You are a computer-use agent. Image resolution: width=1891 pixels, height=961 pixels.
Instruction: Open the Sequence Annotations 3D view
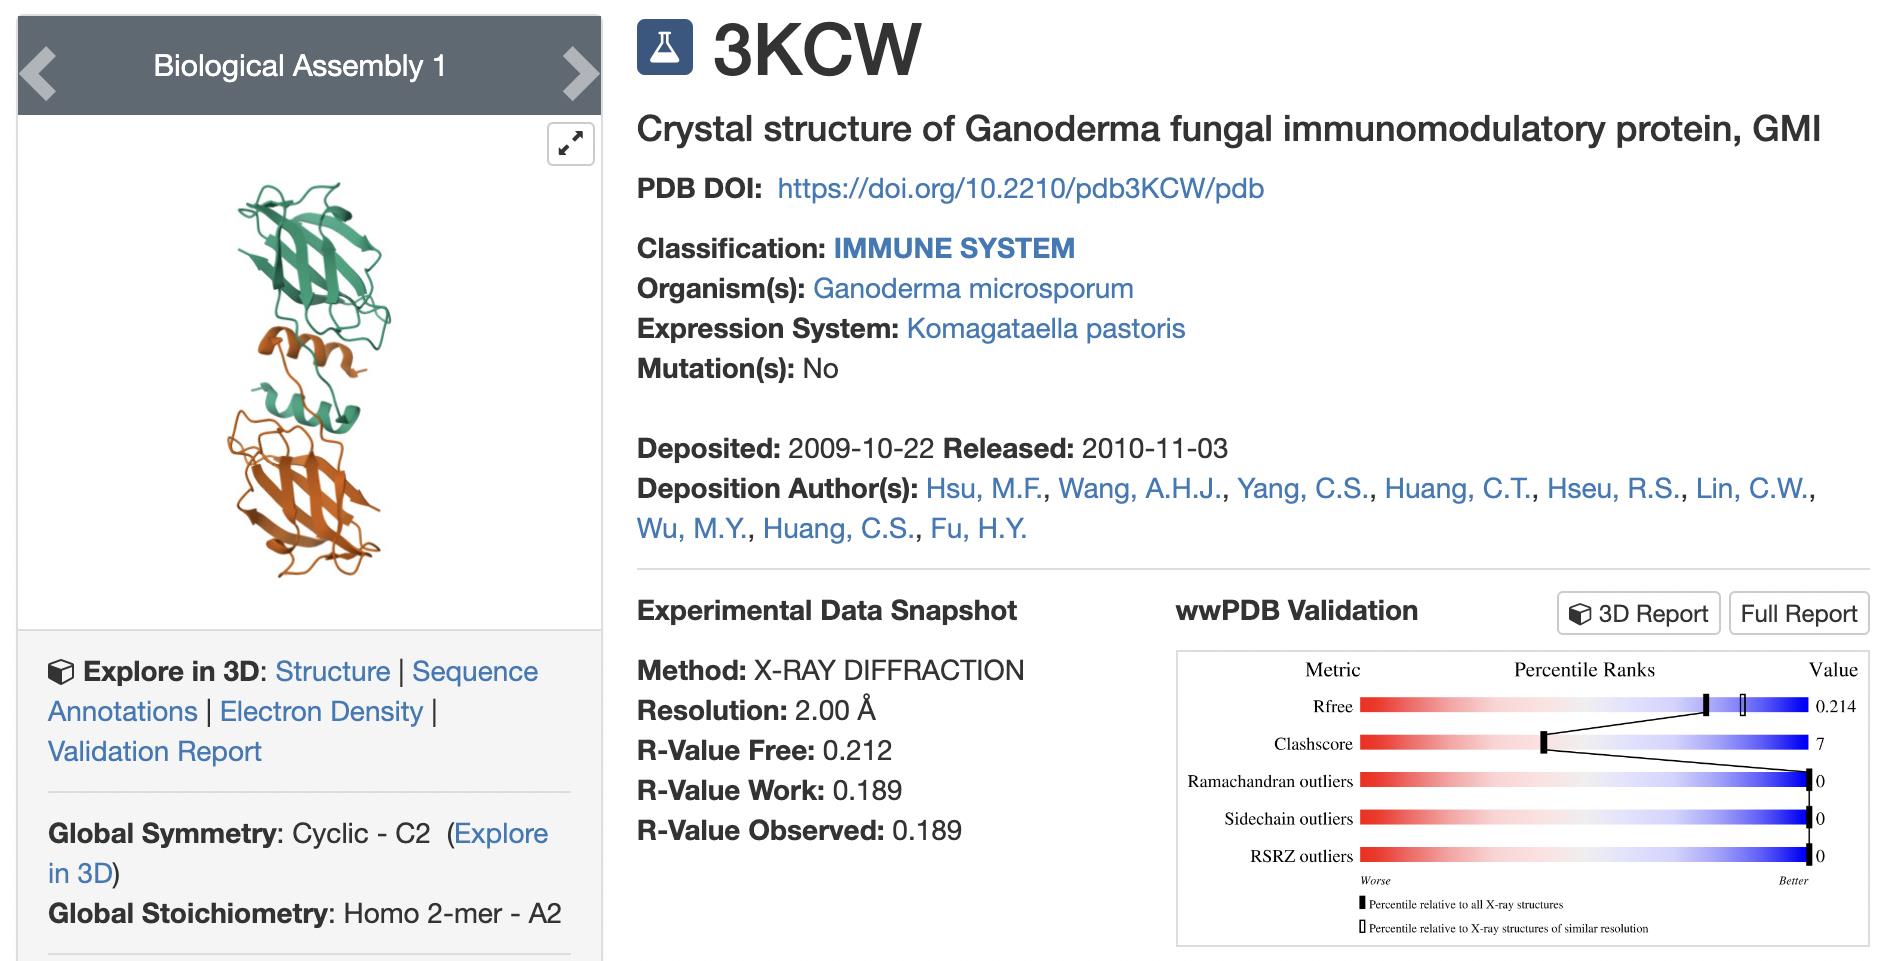[x=474, y=672]
